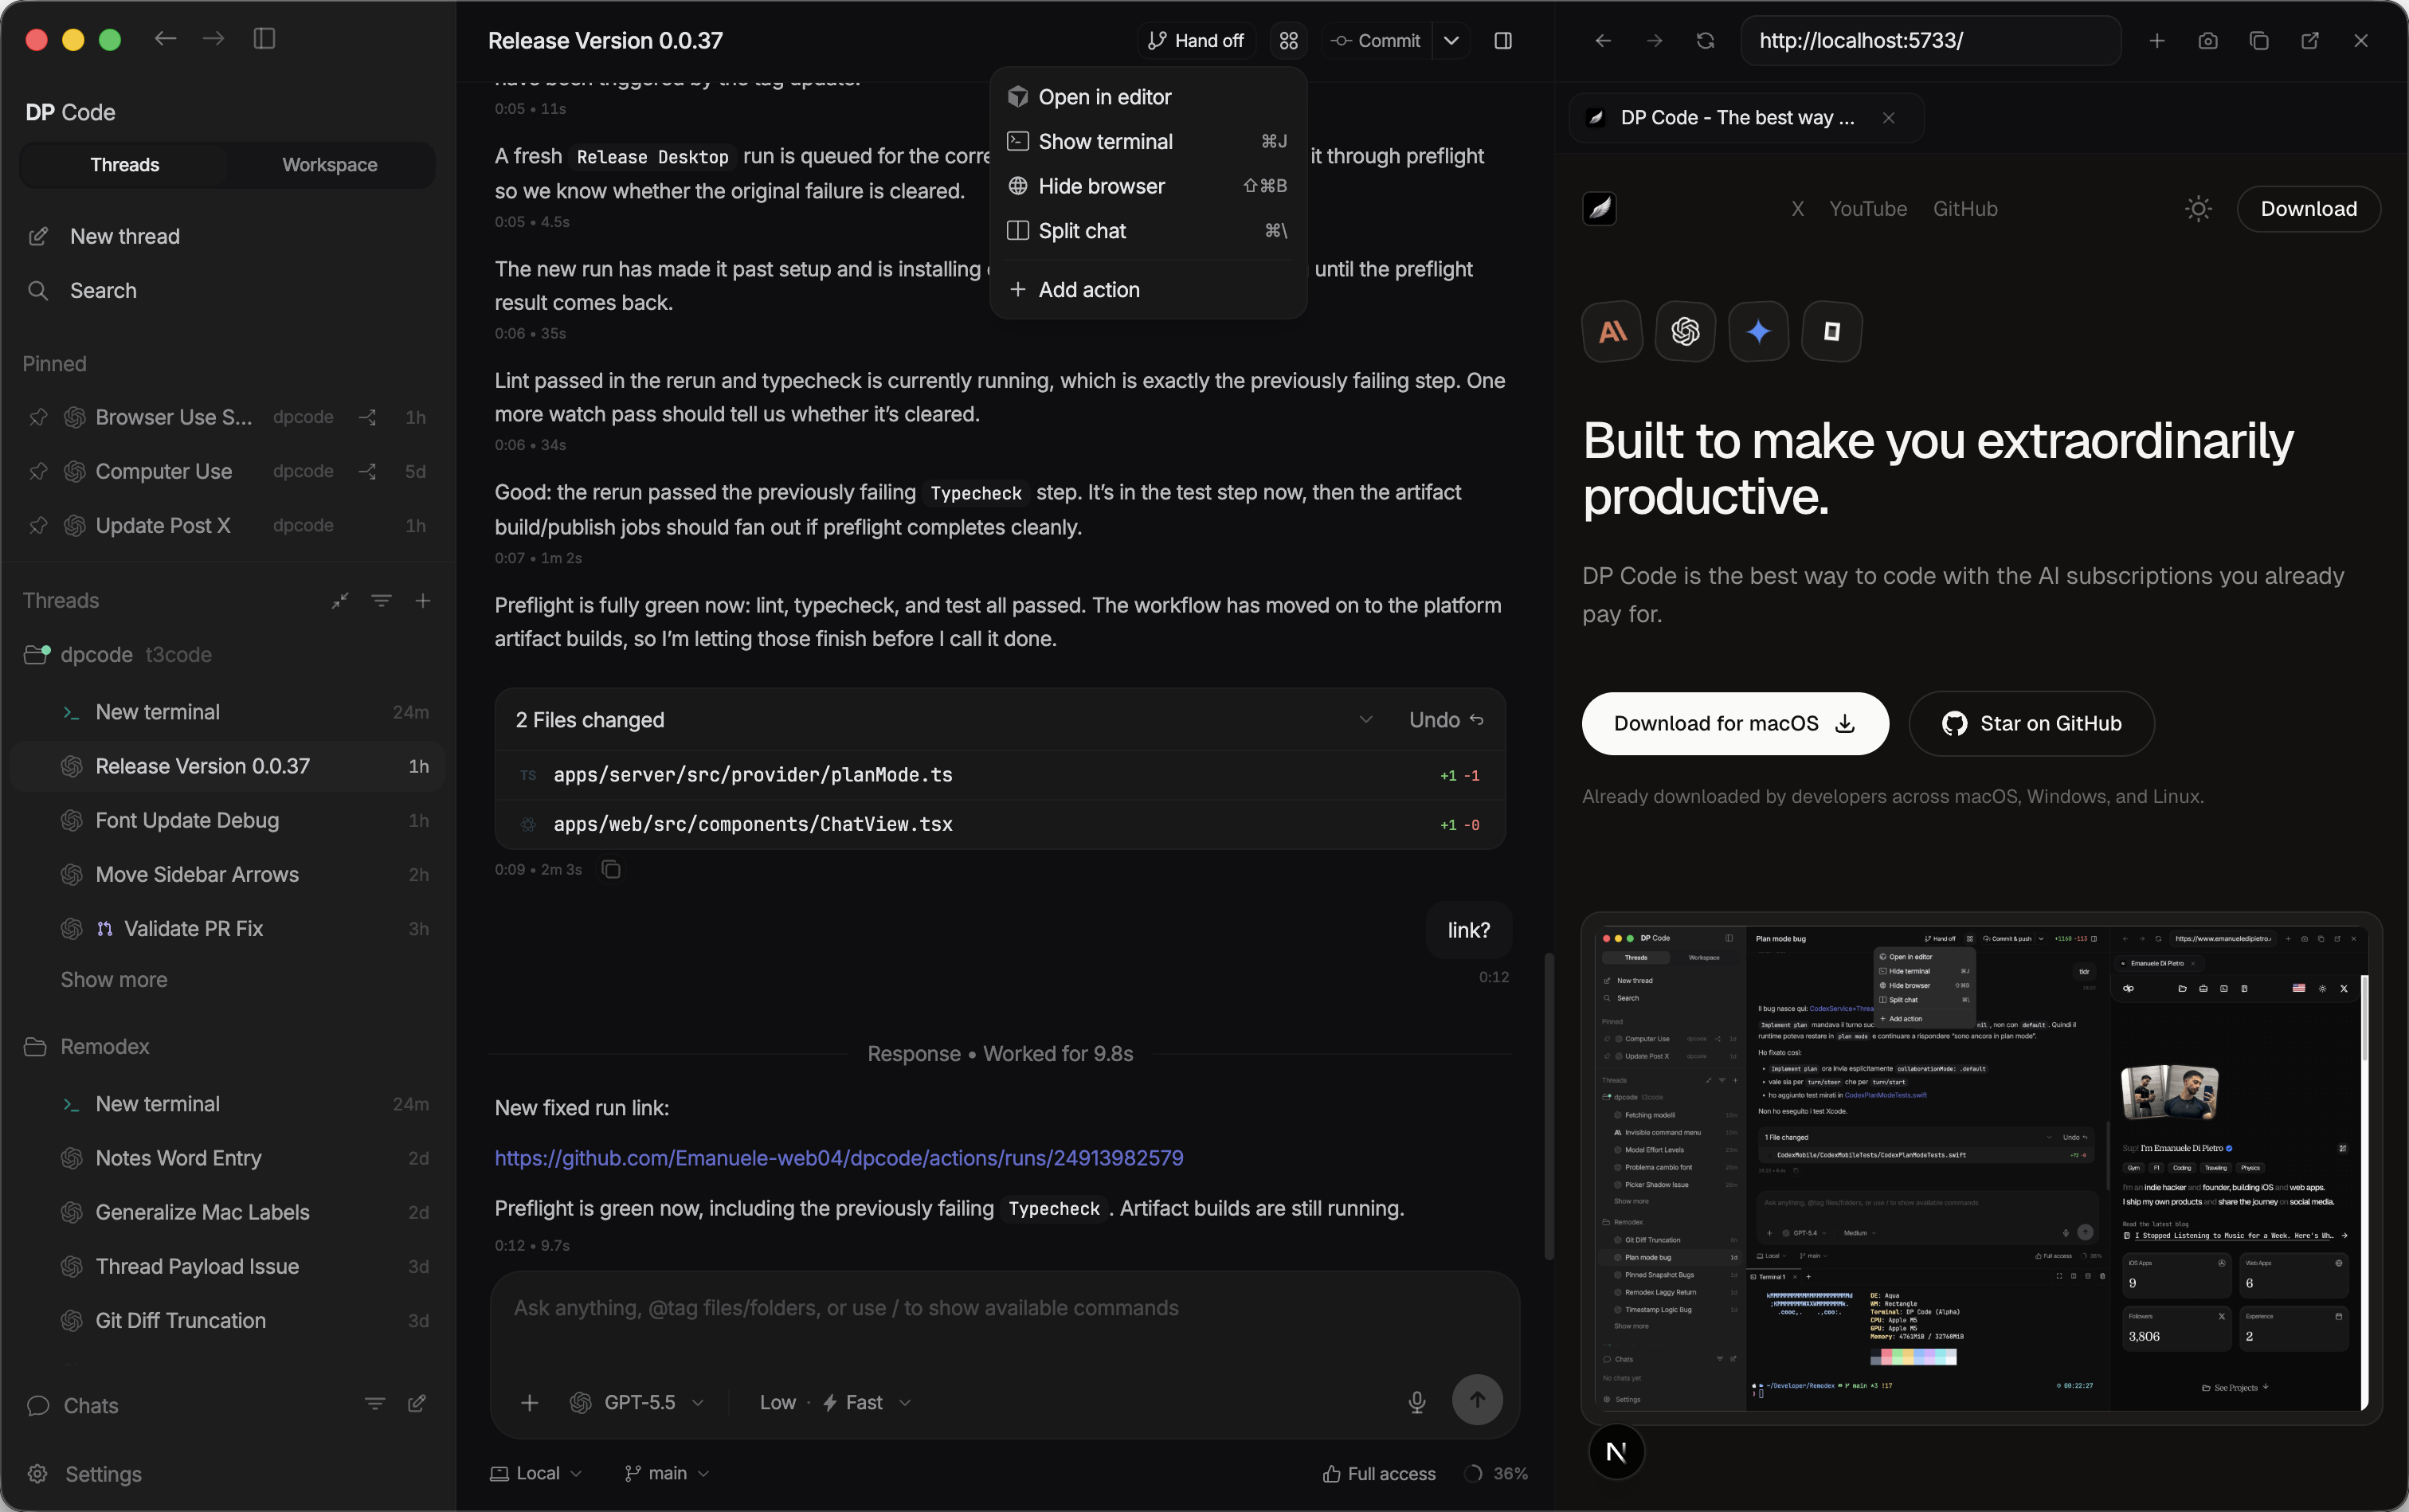Open apps/server/src/provider/planMode.ts file diff
The height and width of the screenshot is (1512, 2409).
(1000, 775)
